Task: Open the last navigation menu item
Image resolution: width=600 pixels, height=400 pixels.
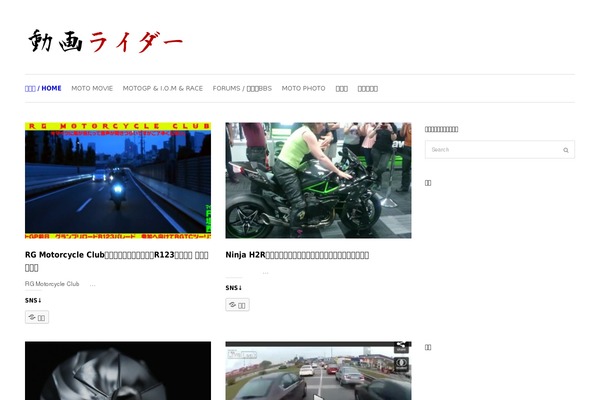Action: (368, 89)
